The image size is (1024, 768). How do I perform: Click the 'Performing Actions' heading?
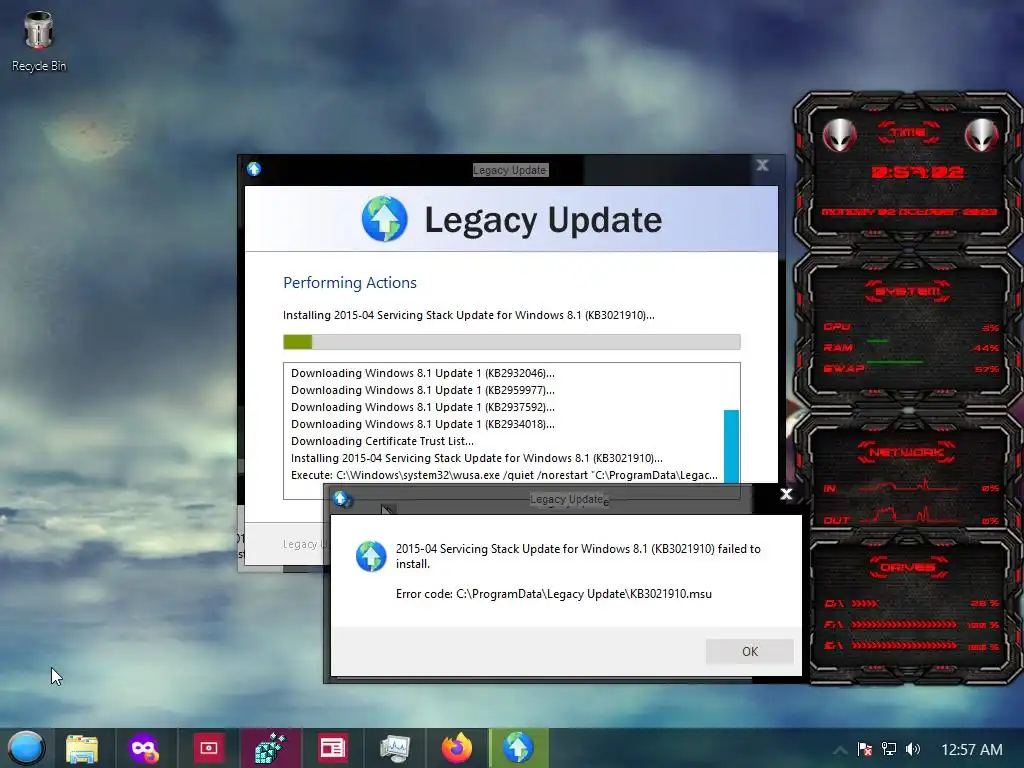[349, 283]
